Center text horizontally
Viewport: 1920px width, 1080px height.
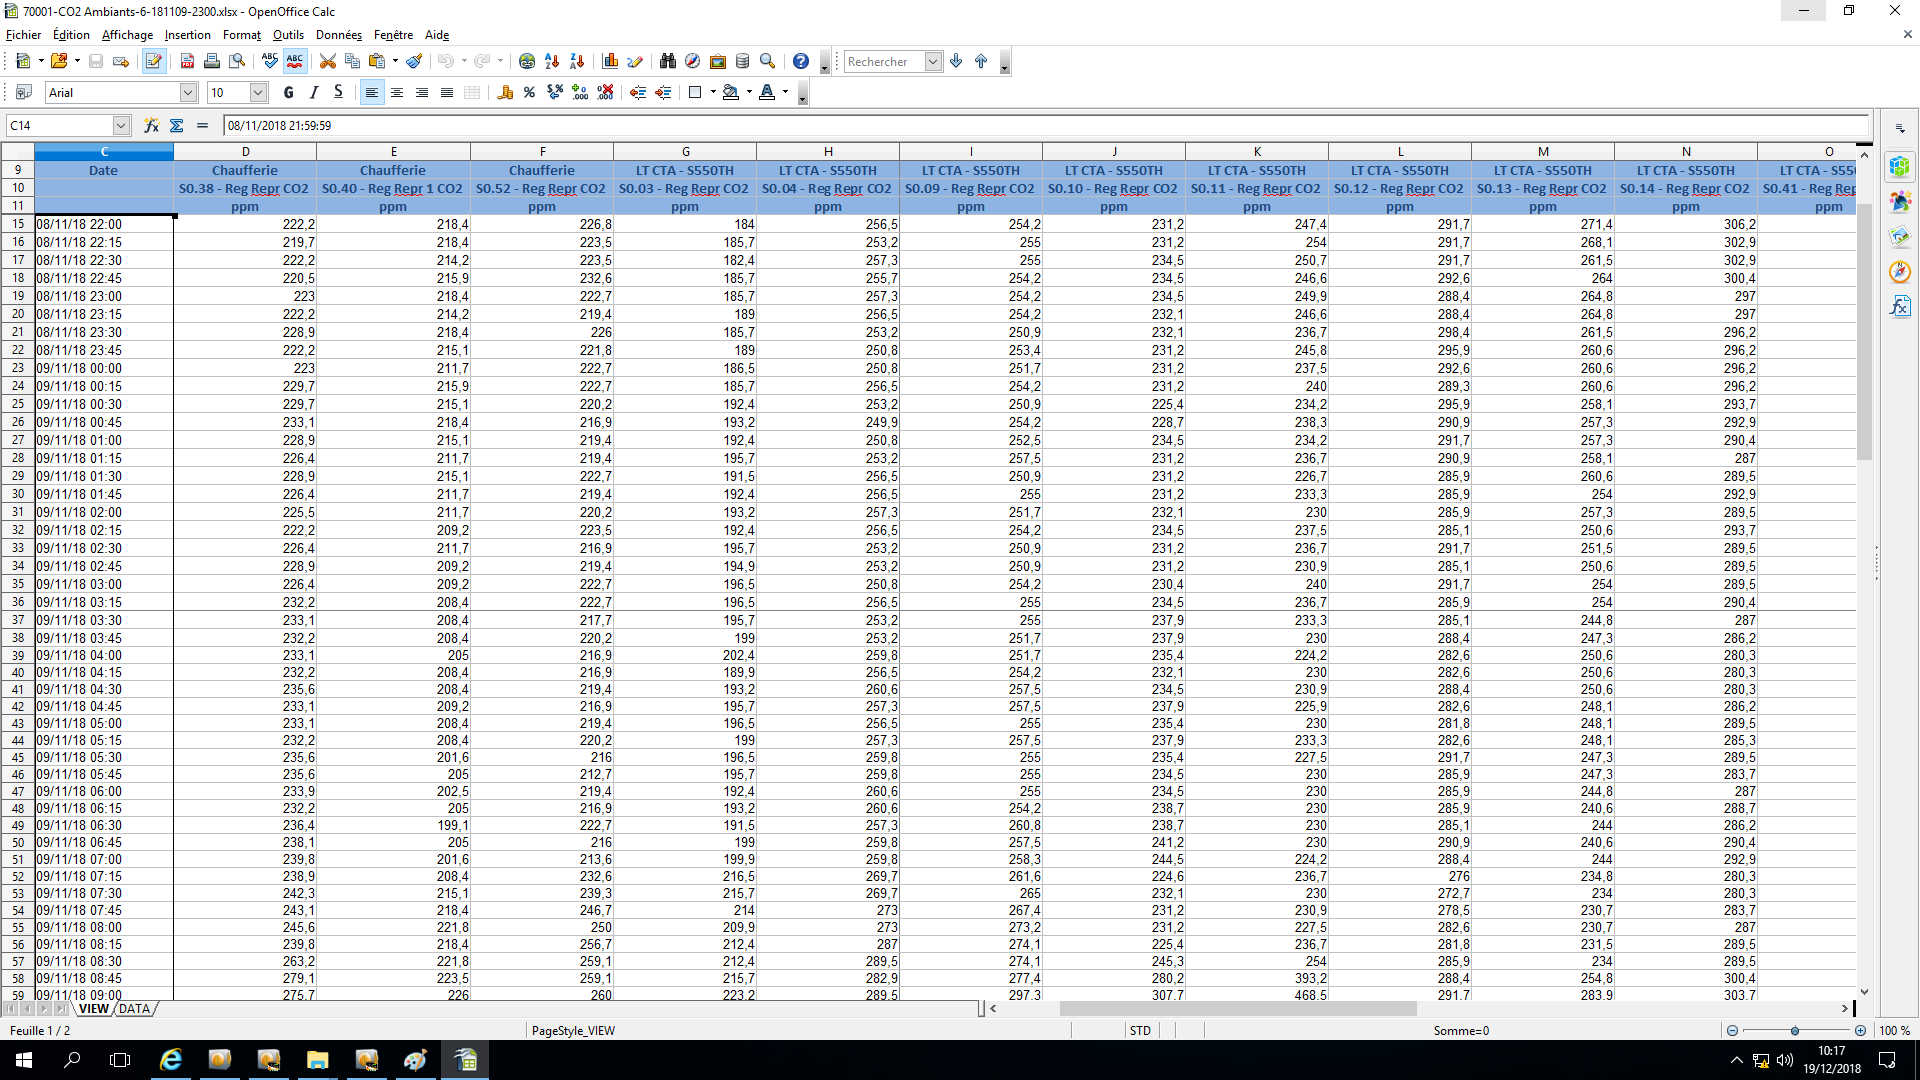(x=397, y=92)
